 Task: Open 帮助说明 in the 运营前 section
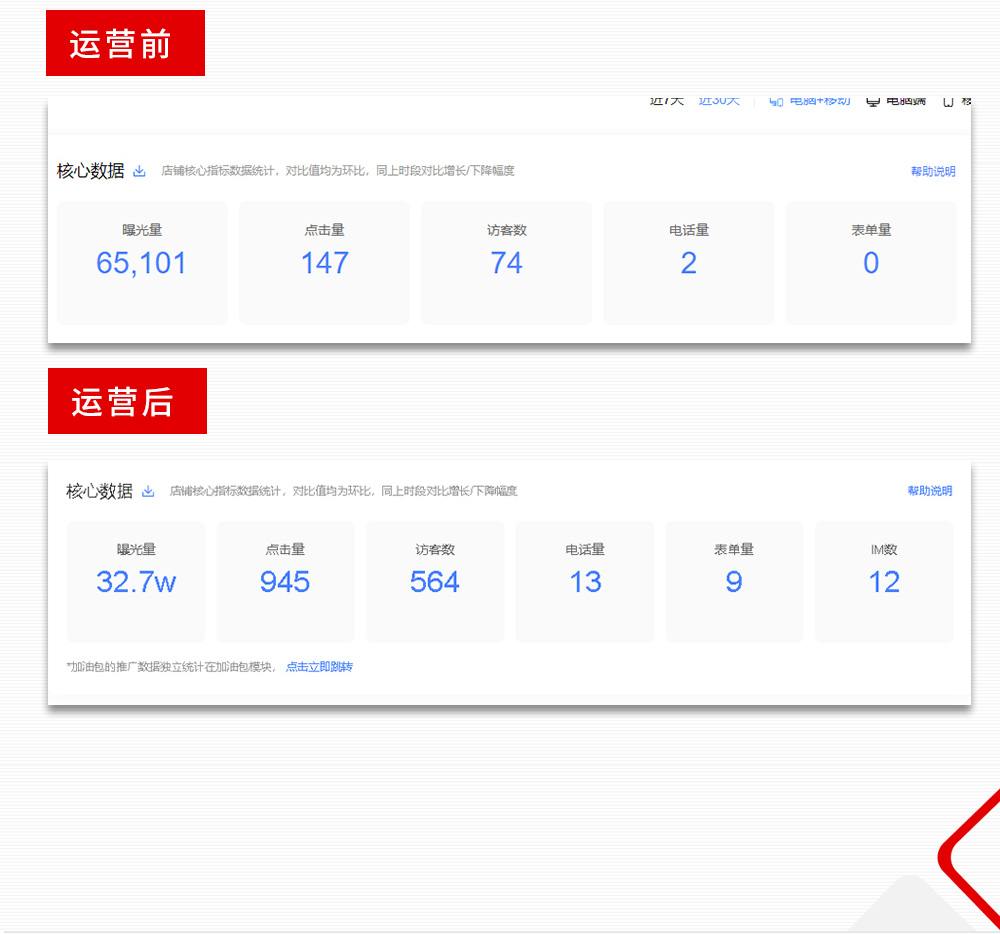click(932, 171)
